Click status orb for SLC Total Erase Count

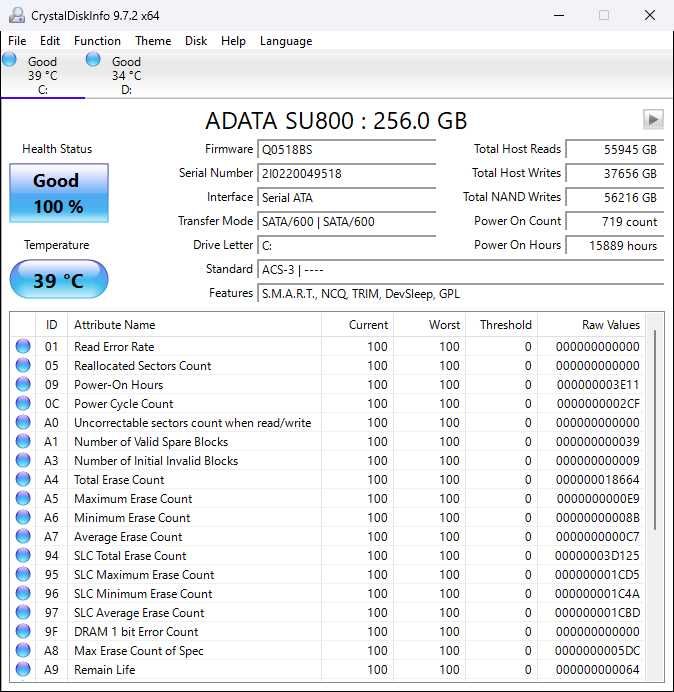pos(23,555)
